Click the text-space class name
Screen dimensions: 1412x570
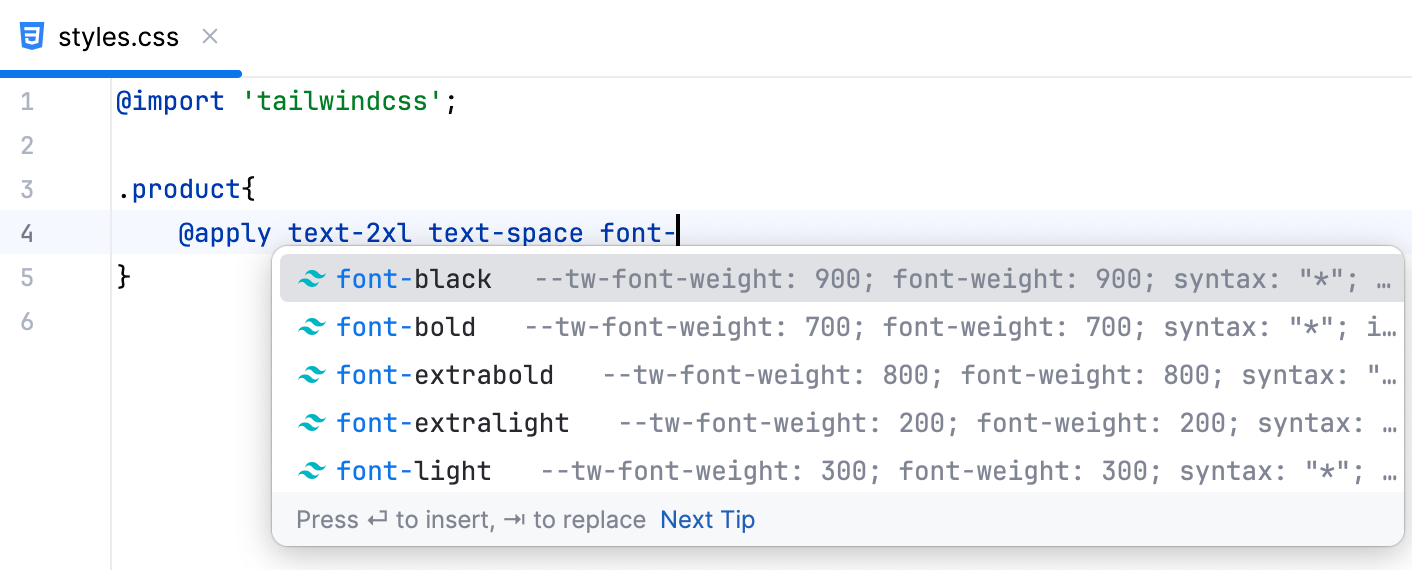click(x=506, y=234)
